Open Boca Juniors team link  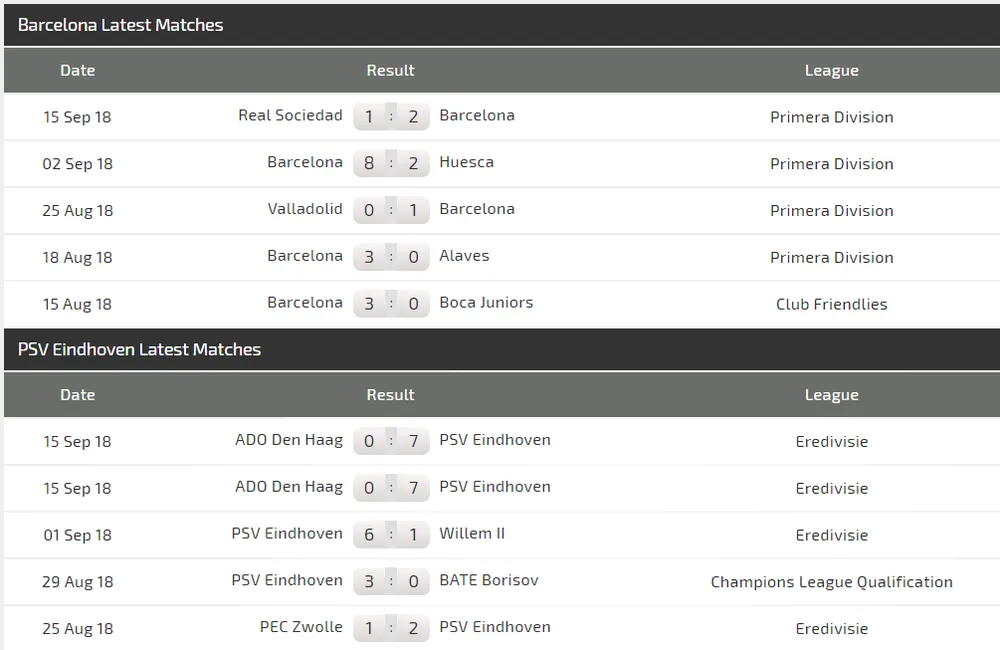pyautogui.click(x=486, y=303)
